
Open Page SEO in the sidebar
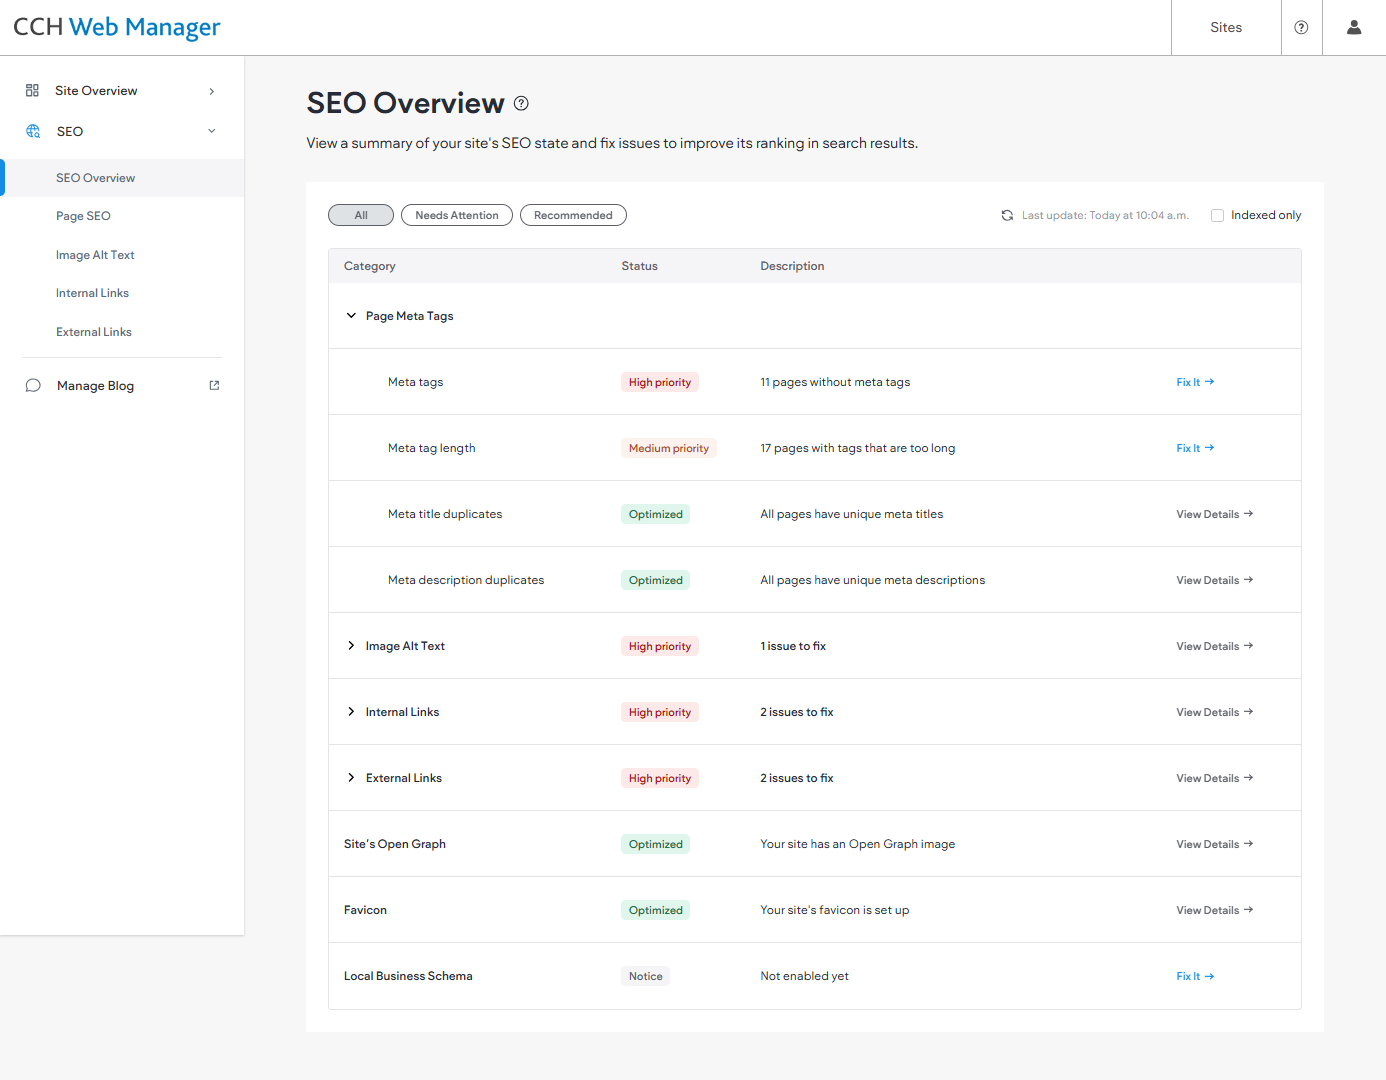[83, 216]
